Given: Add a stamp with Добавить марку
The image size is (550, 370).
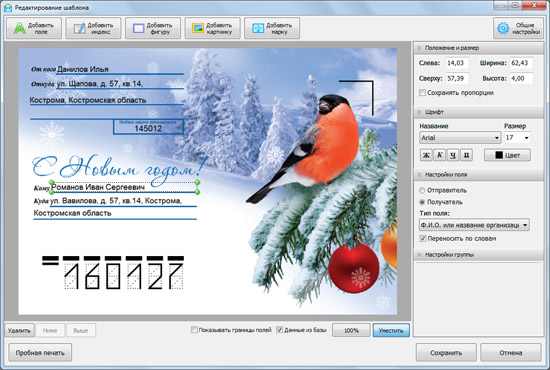Looking at the screenshot, I should click(x=272, y=28).
